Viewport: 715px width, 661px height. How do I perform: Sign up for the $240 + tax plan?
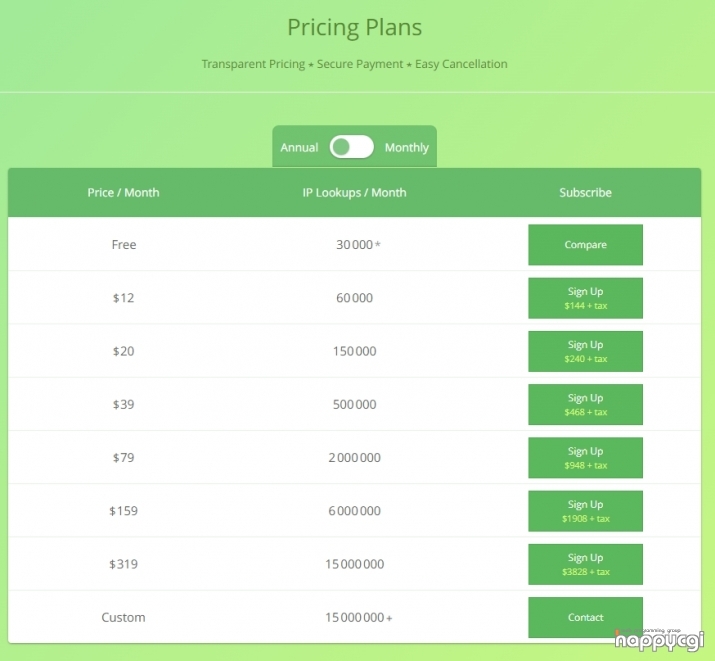coord(585,351)
